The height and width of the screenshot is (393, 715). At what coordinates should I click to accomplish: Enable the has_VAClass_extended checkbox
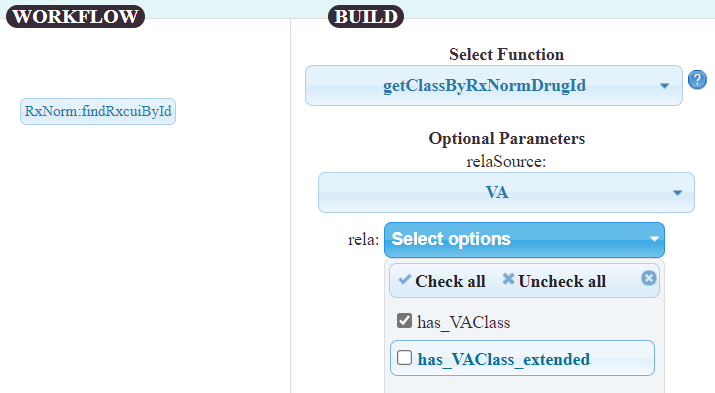click(404, 358)
